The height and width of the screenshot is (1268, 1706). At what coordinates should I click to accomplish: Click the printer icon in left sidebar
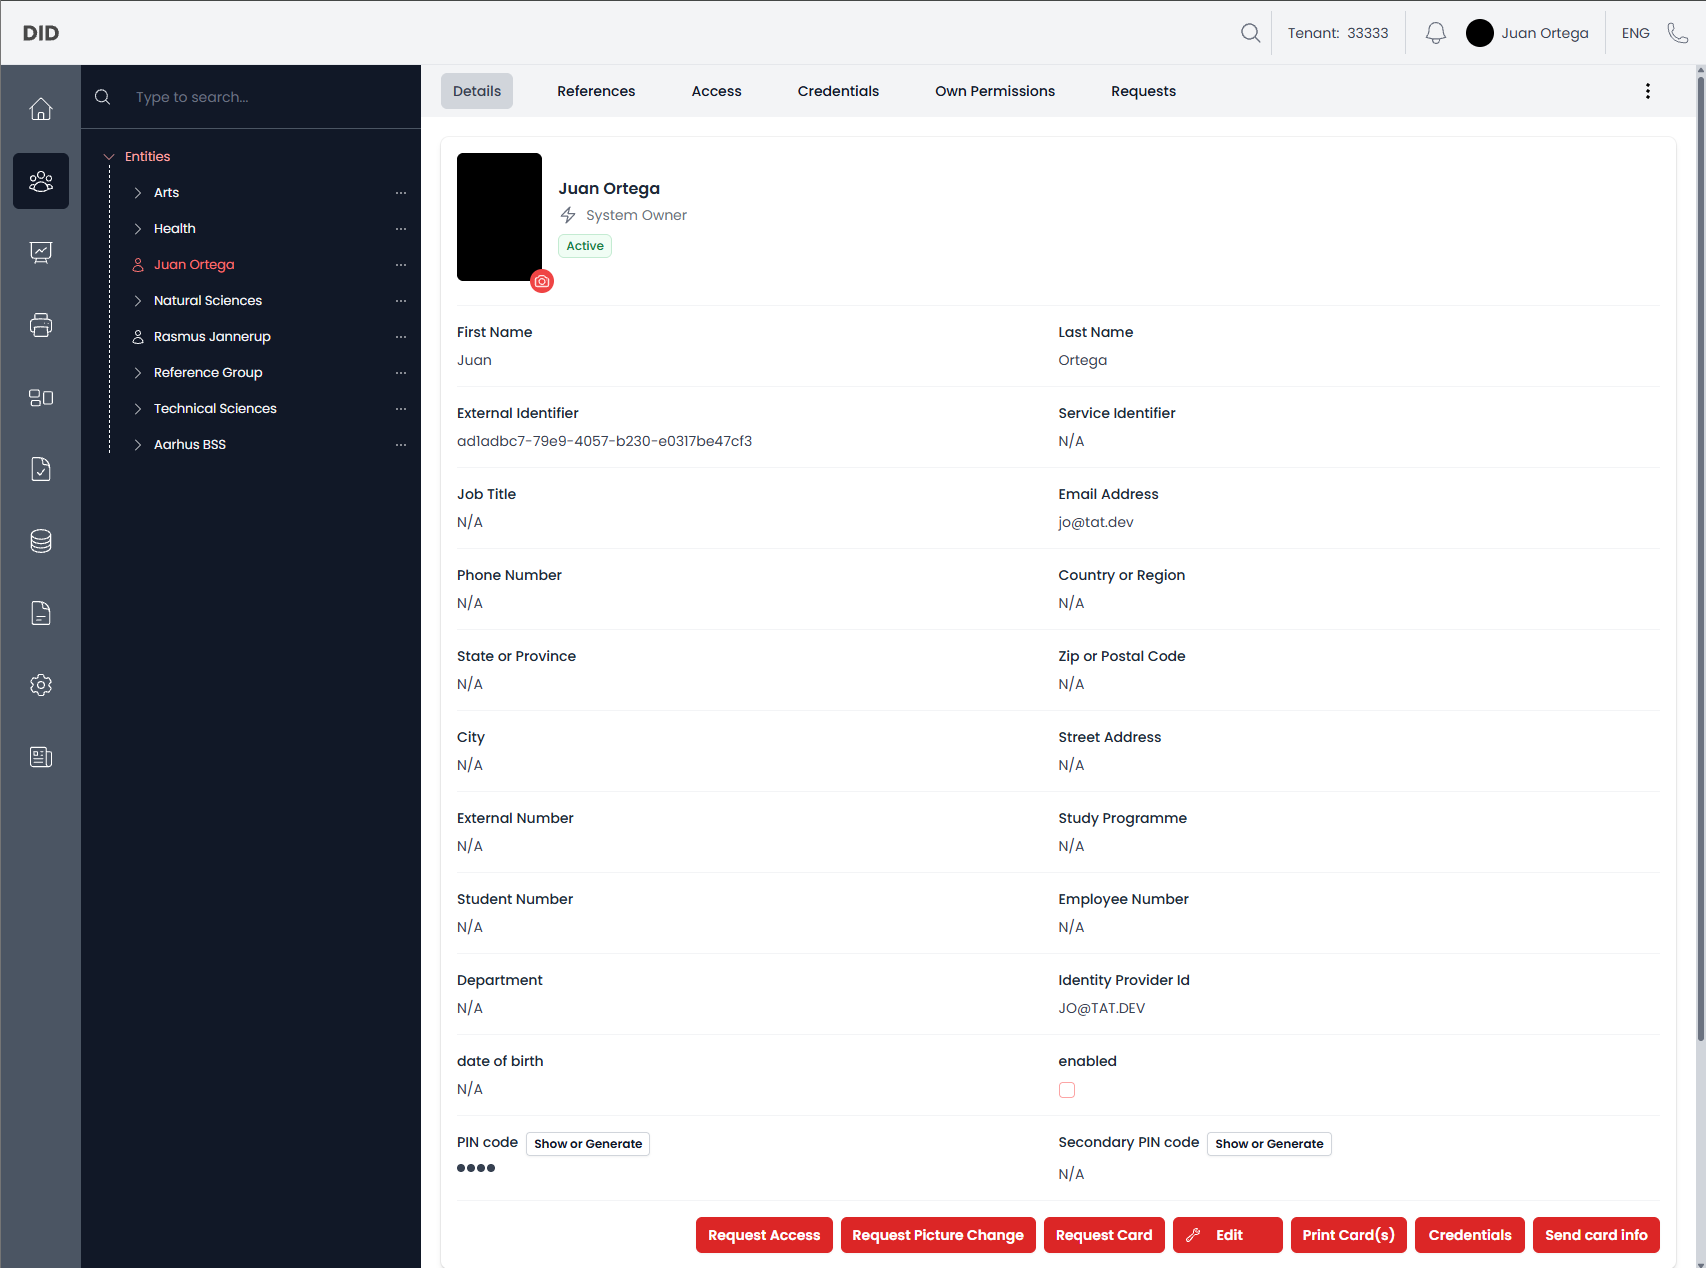click(x=40, y=325)
